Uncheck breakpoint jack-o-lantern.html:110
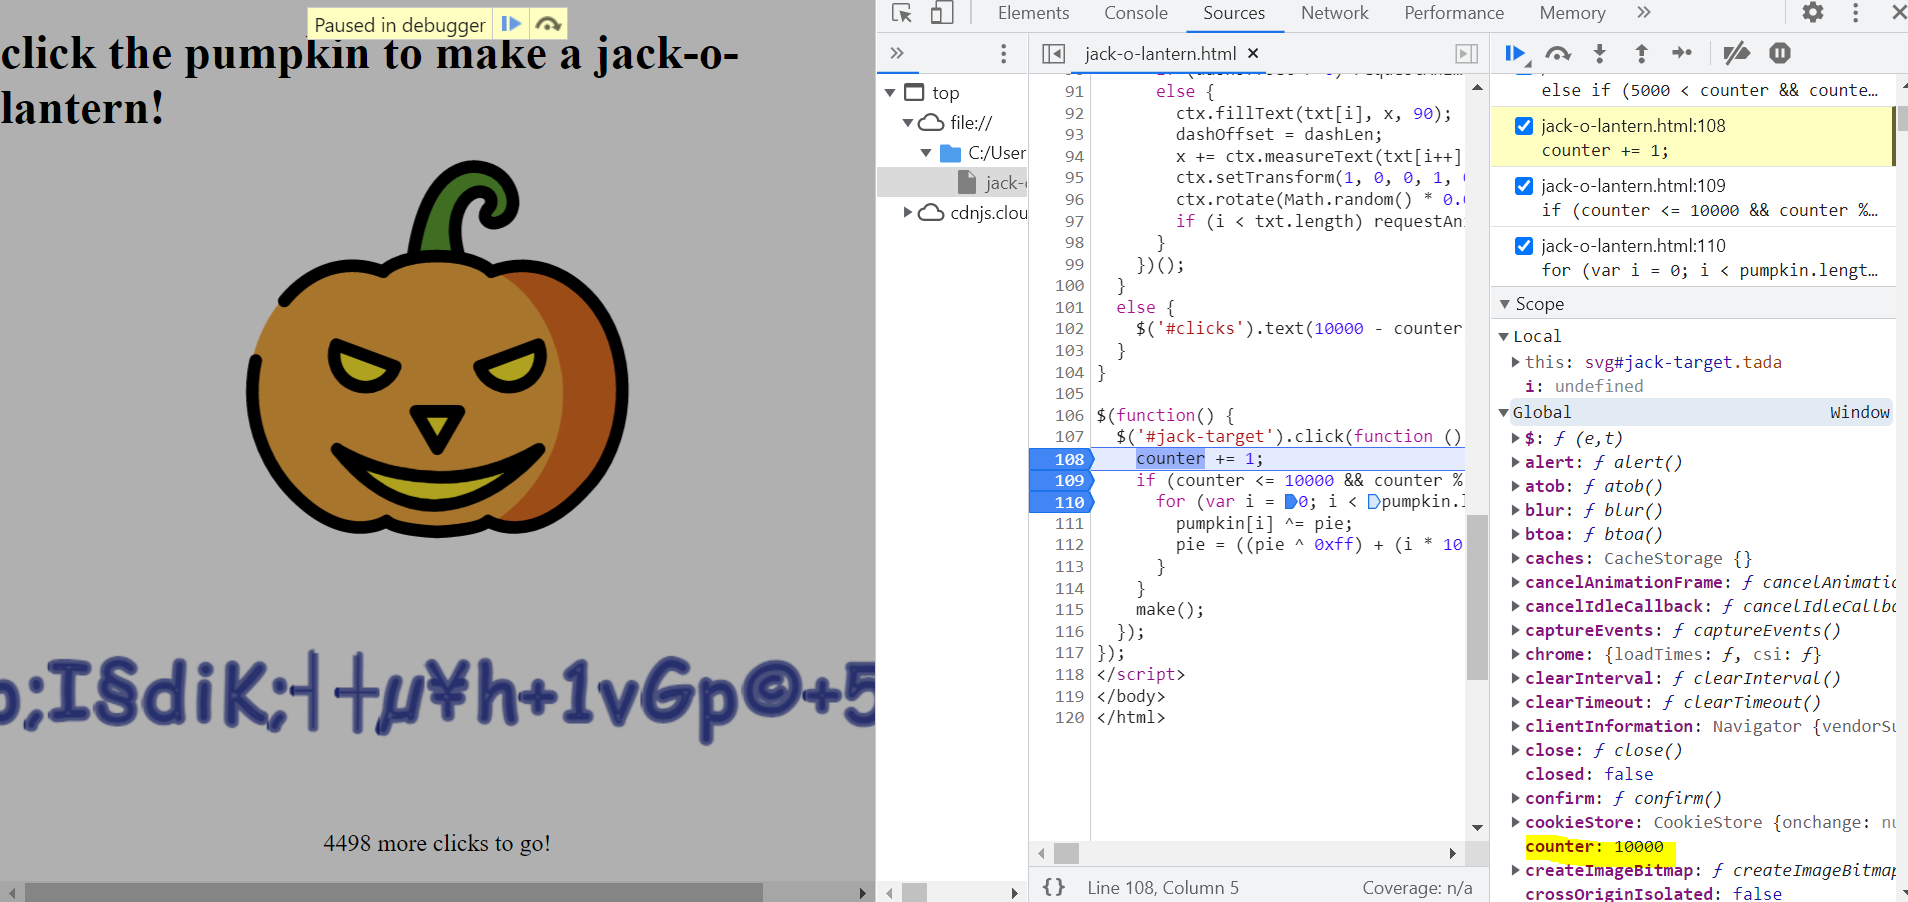This screenshot has height=902, width=1908. 1524,246
